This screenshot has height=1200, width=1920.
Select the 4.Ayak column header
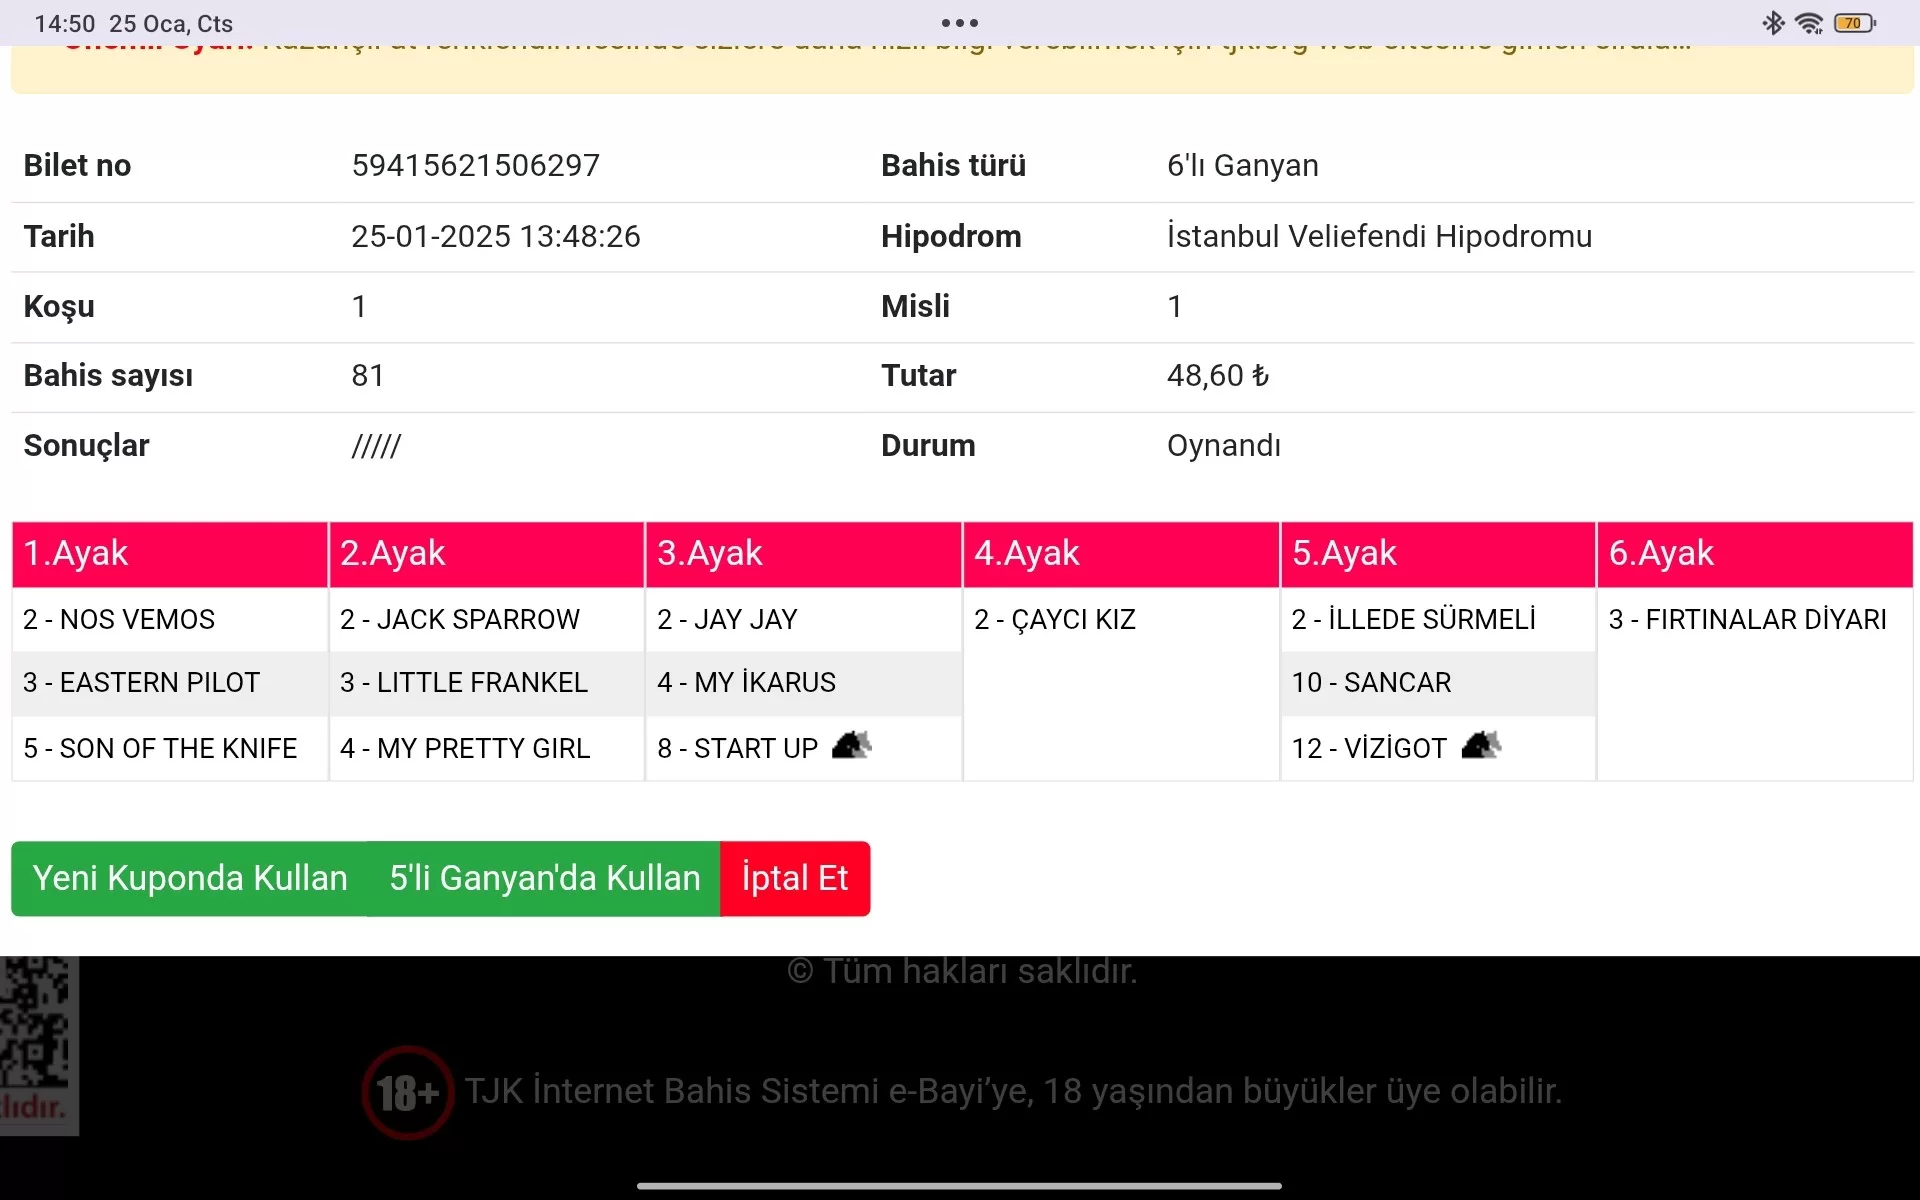tap(1121, 553)
